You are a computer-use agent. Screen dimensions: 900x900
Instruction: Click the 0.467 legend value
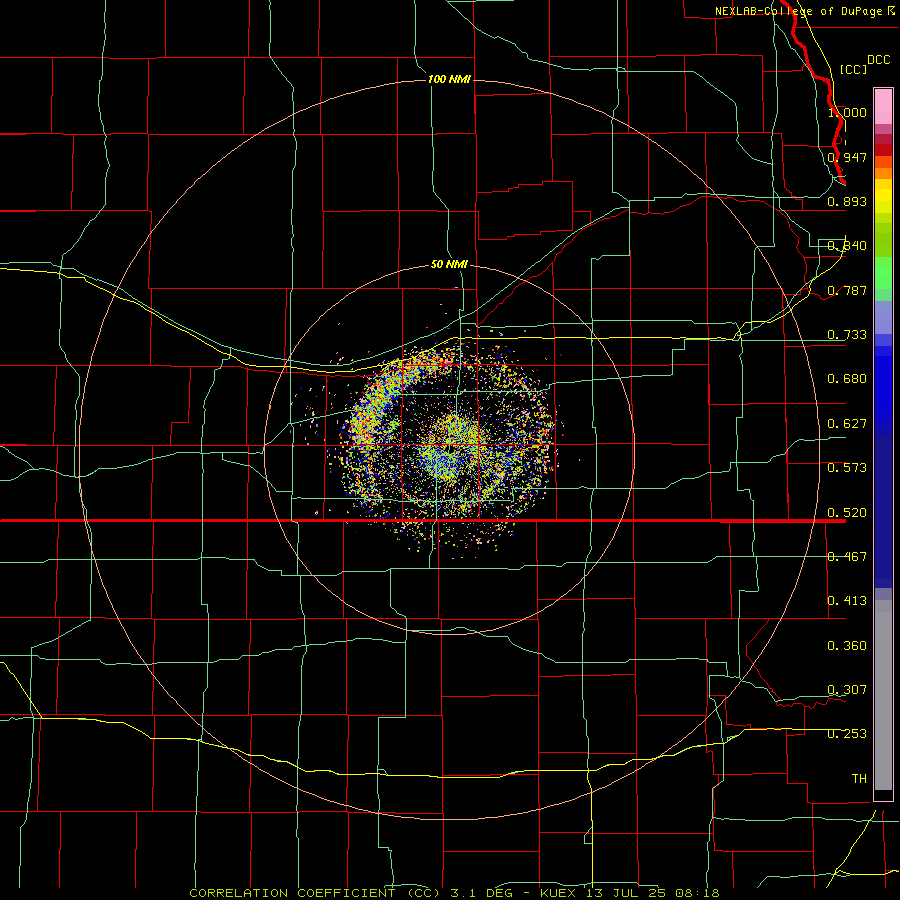847,557
